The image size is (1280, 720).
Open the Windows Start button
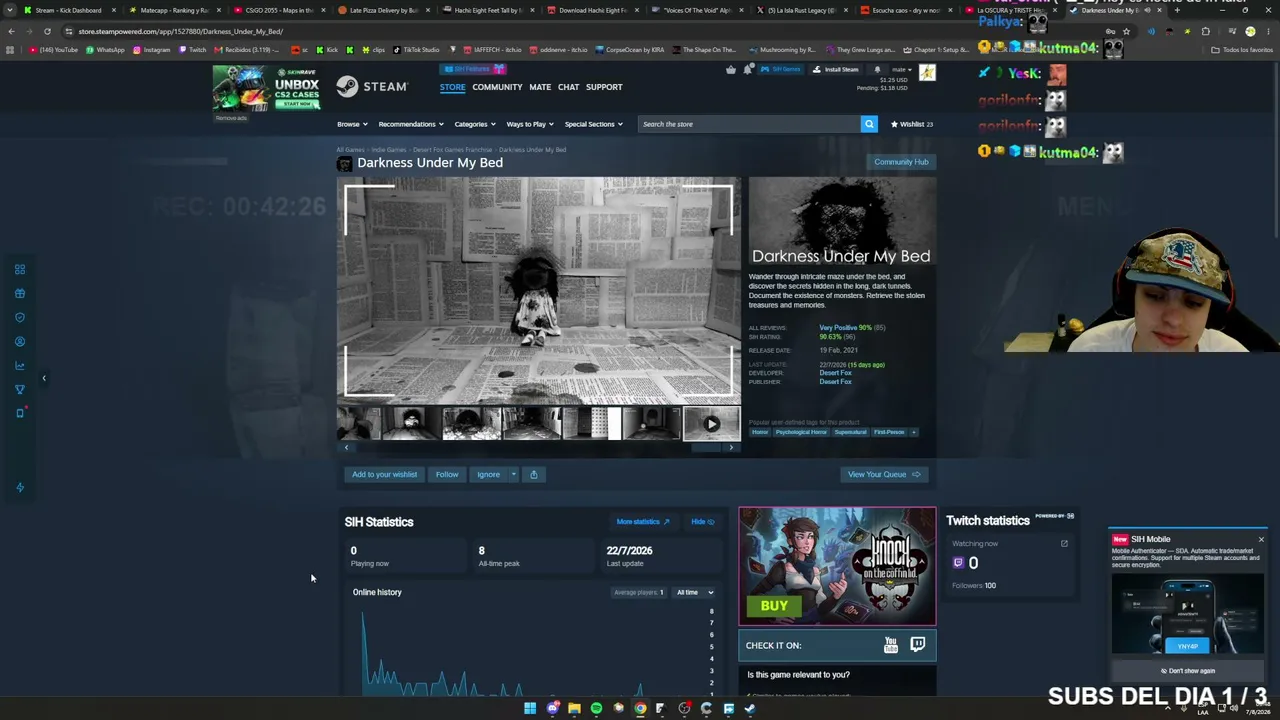(530, 709)
